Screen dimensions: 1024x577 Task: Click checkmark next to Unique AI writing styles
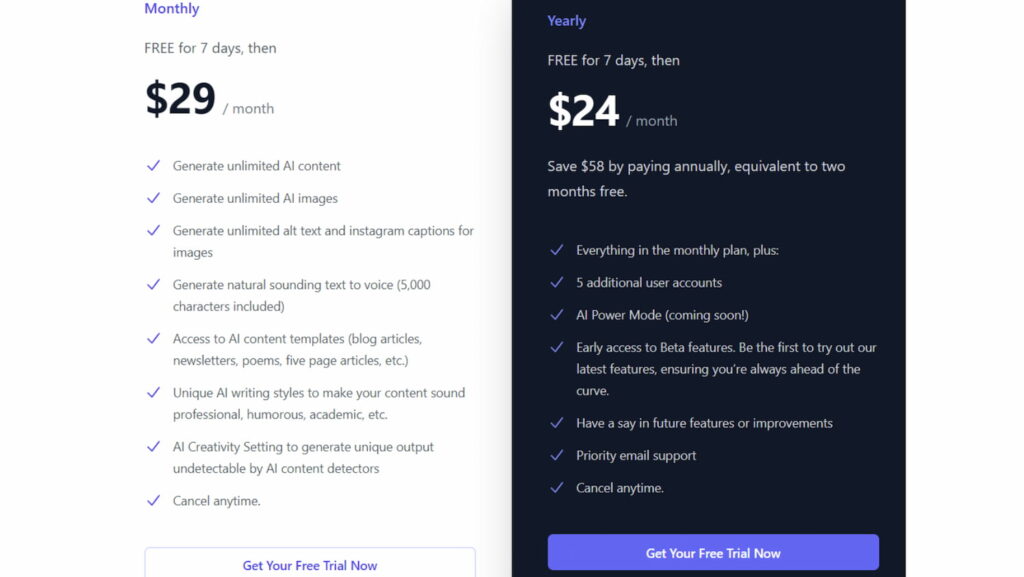[154, 393]
